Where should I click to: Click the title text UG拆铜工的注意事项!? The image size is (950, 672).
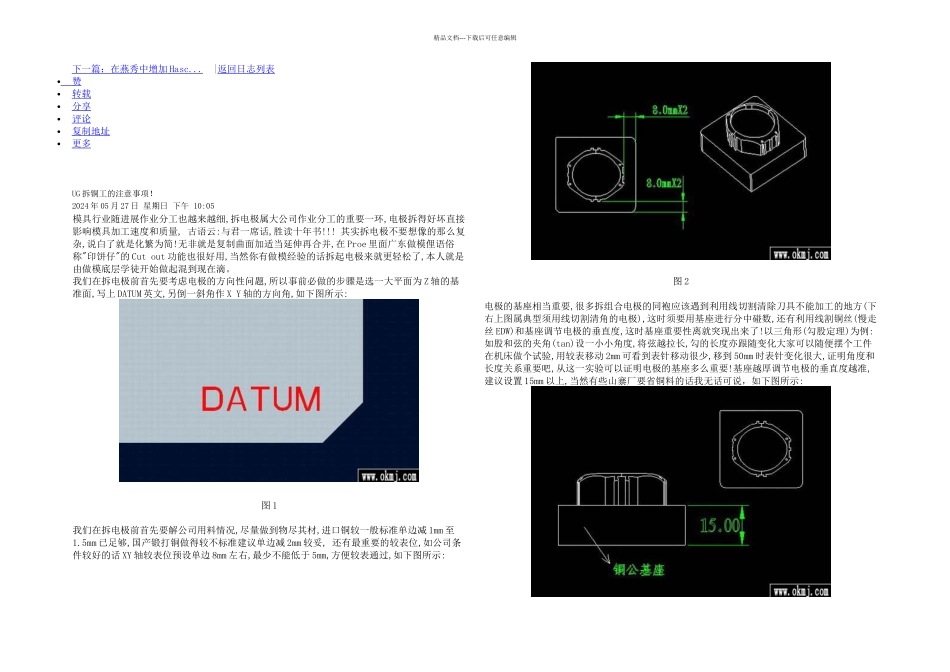coord(113,193)
